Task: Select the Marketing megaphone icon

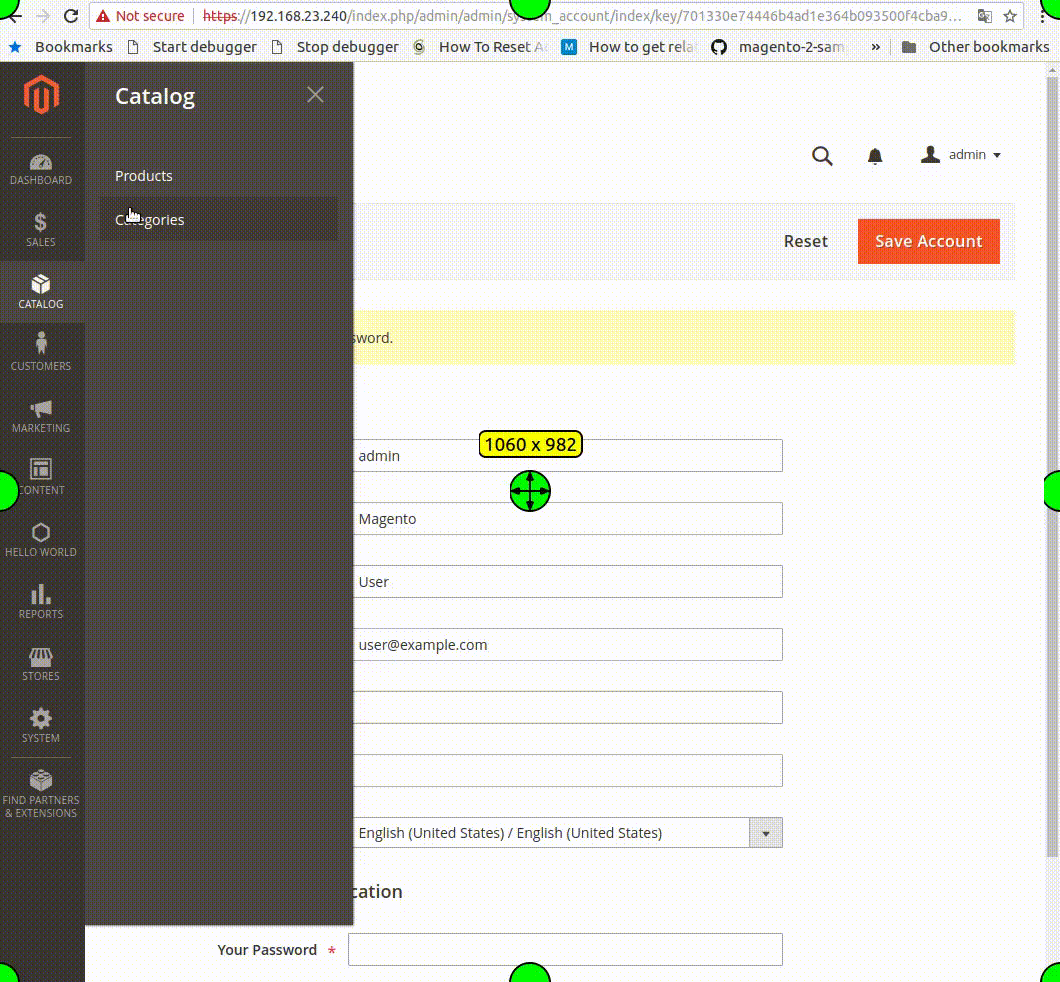Action: pos(40,413)
